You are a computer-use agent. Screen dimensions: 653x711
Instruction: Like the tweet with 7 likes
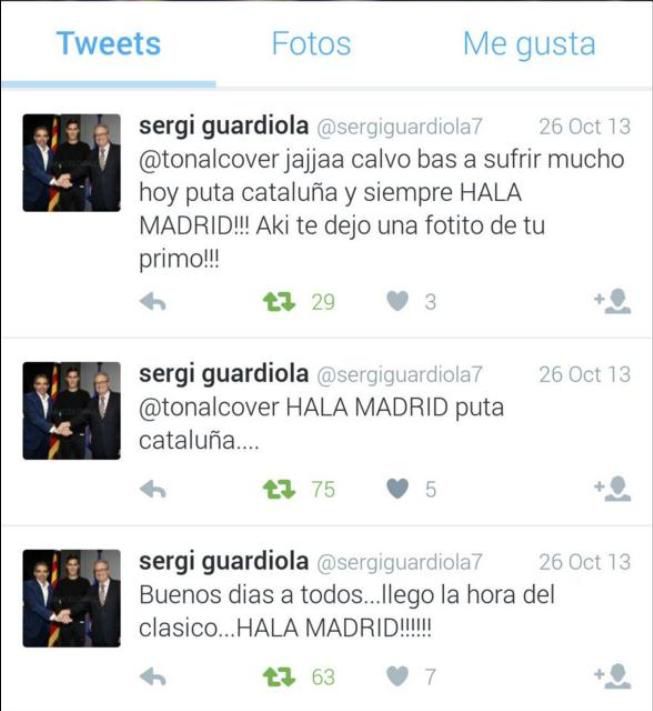click(397, 677)
